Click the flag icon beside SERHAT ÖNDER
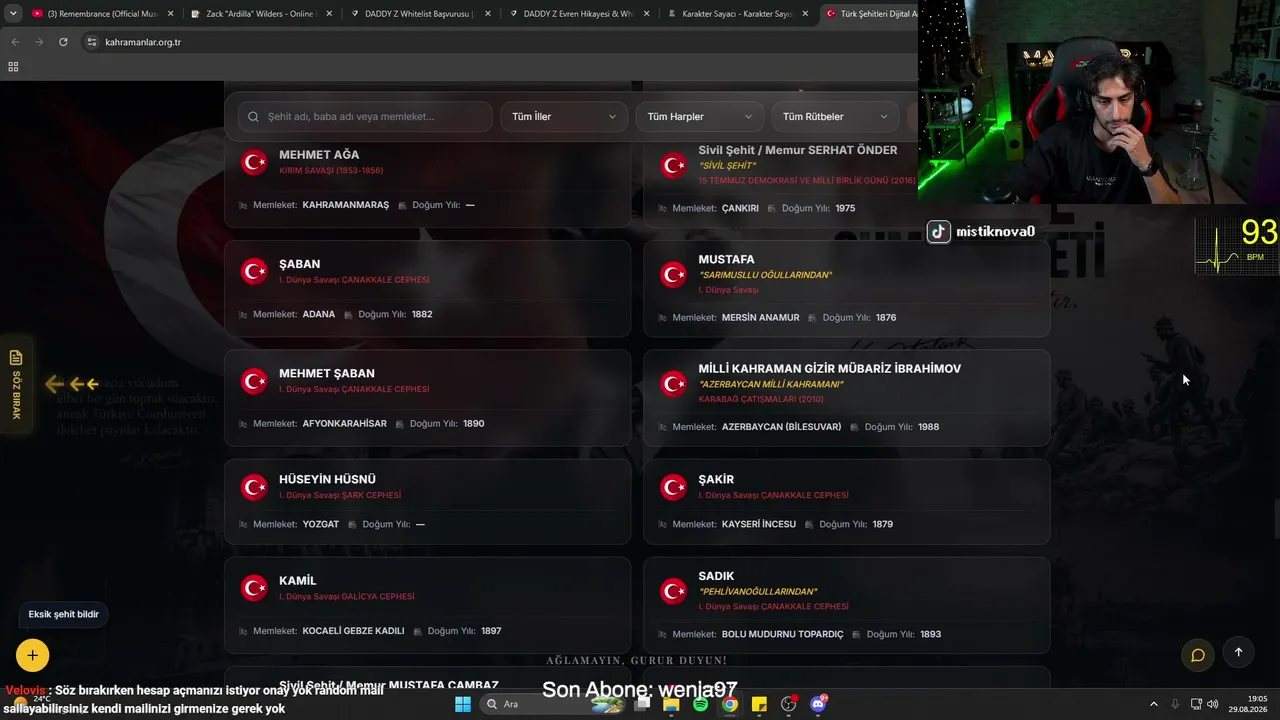The width and height of the screenshot is (1280, 720). click(x=674, y=166)
